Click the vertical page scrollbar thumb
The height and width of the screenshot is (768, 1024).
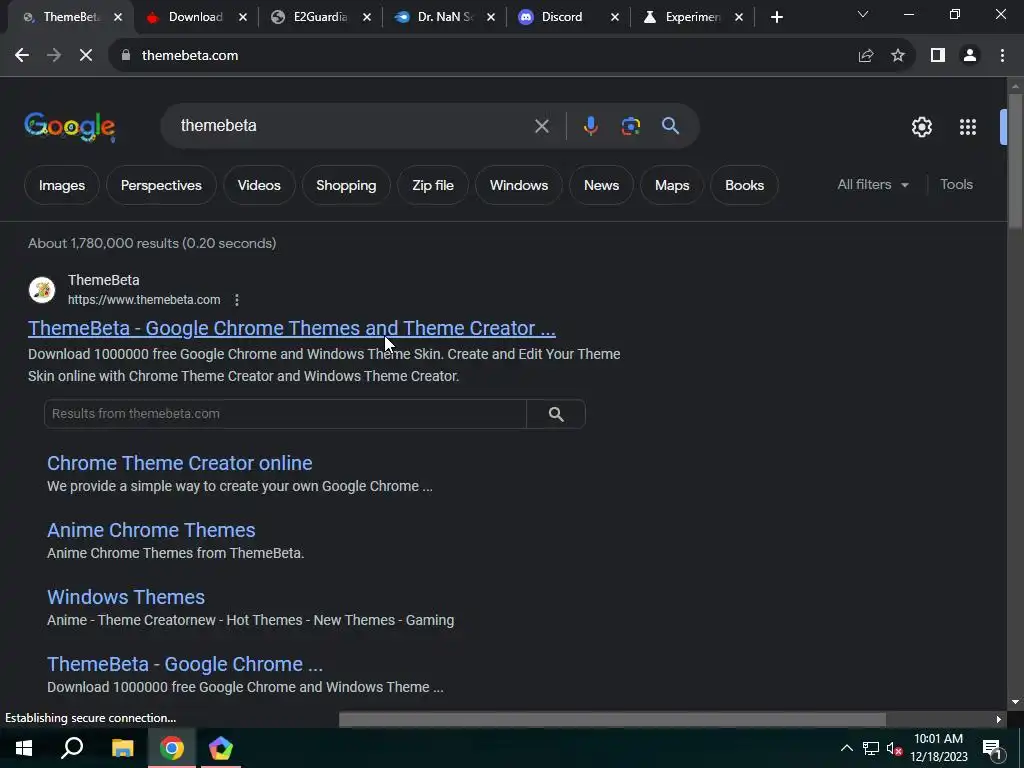pos(1015,161)
